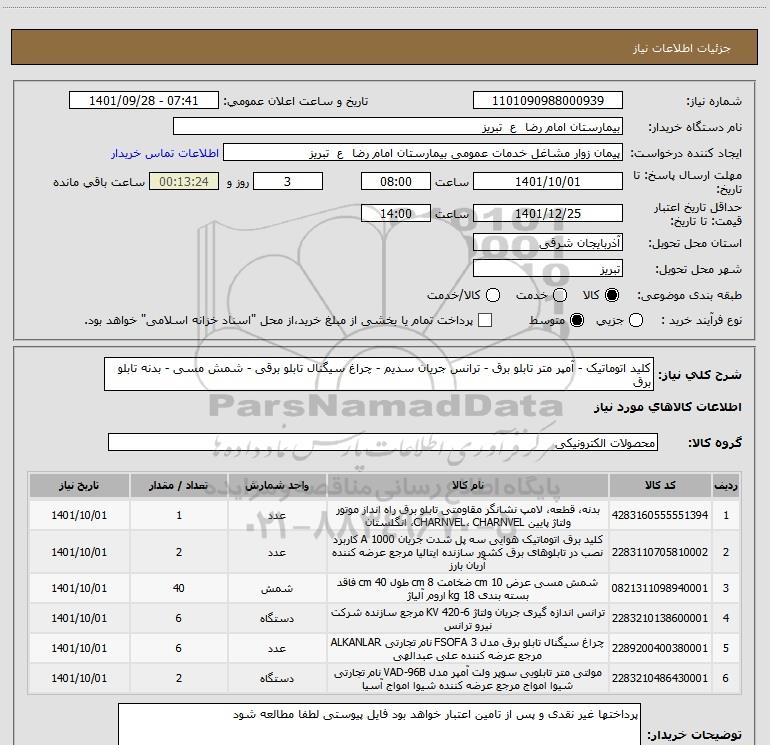Click the نام کالا column header
770x745 pixels.
coord(468,486)
